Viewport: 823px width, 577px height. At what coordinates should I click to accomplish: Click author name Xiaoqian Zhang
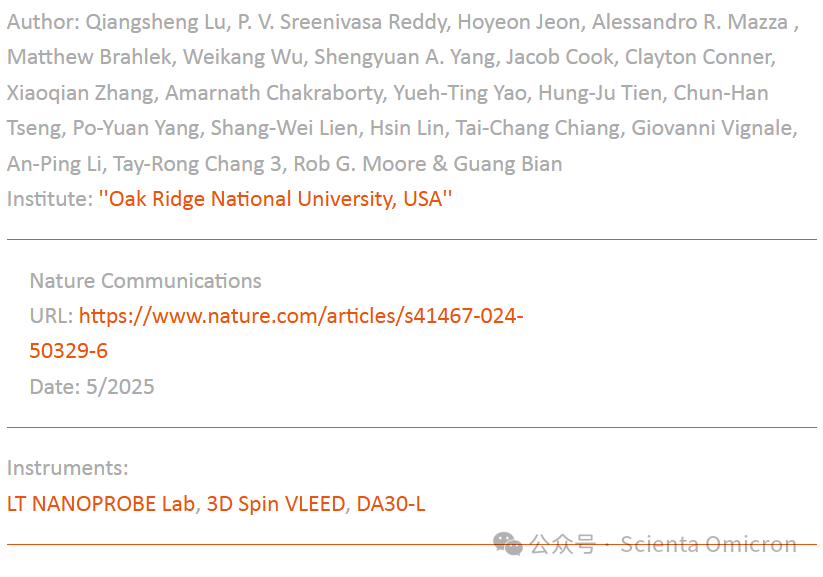[81, 94]
